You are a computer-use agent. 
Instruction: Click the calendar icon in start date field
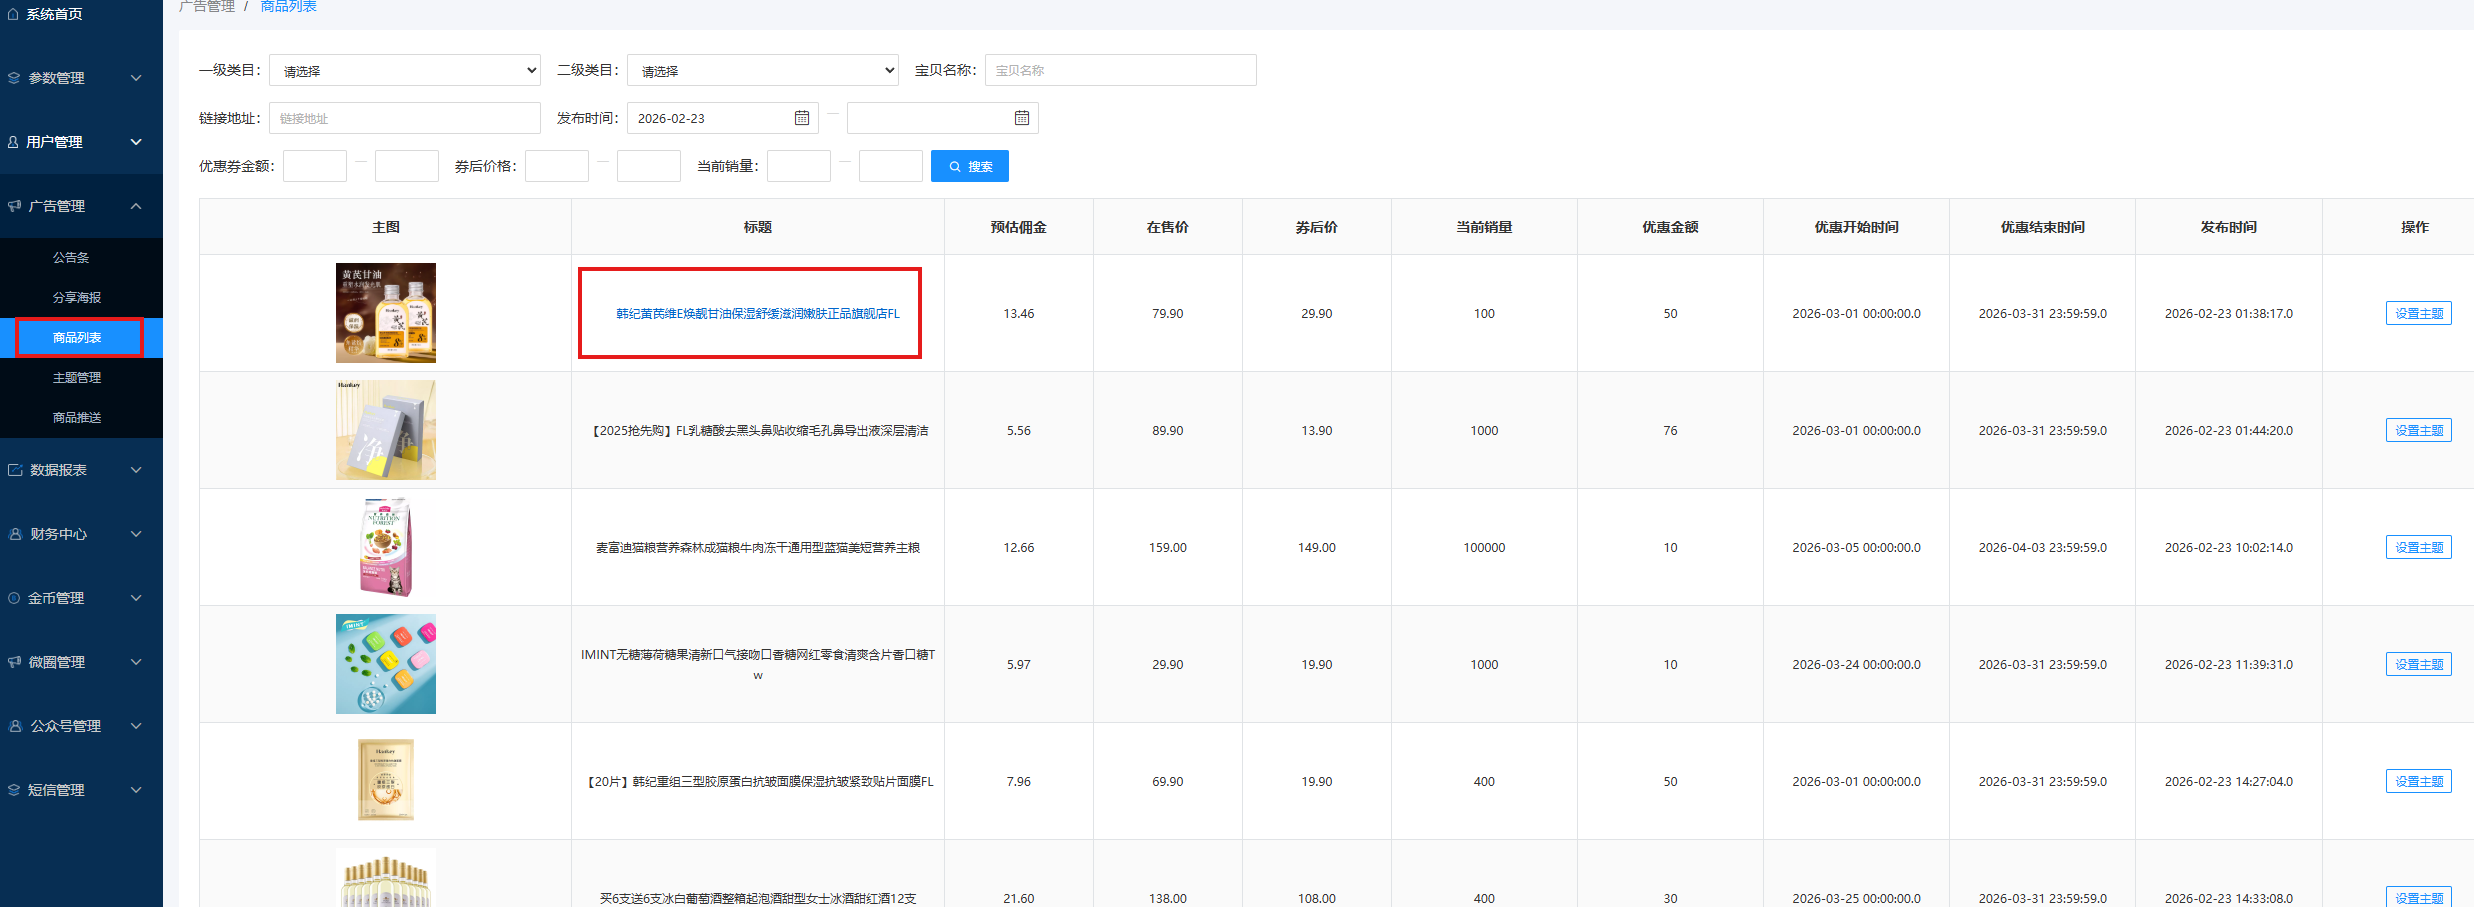(x=801, y=118)
